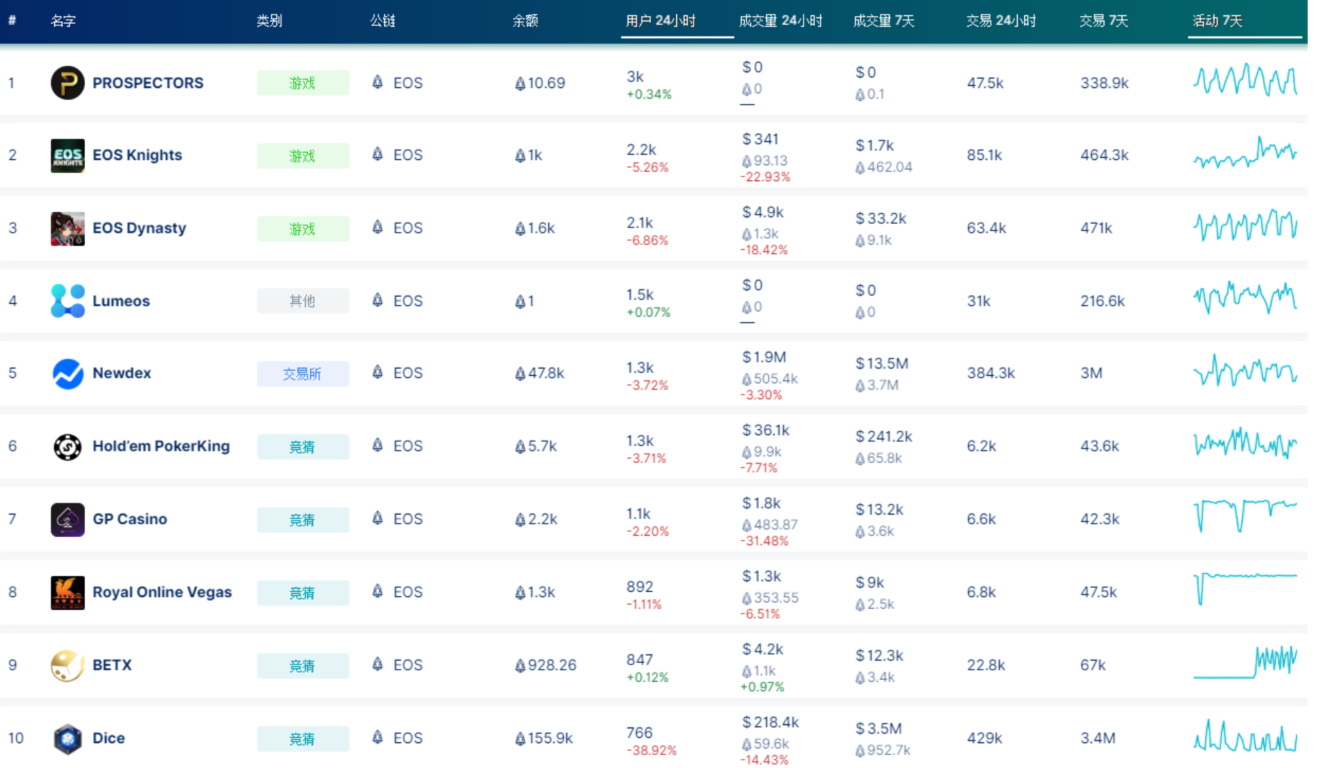Screen dimensions: 1321x768
Task: Sort table by 类别 column
Action: click(x=269, y=20)
